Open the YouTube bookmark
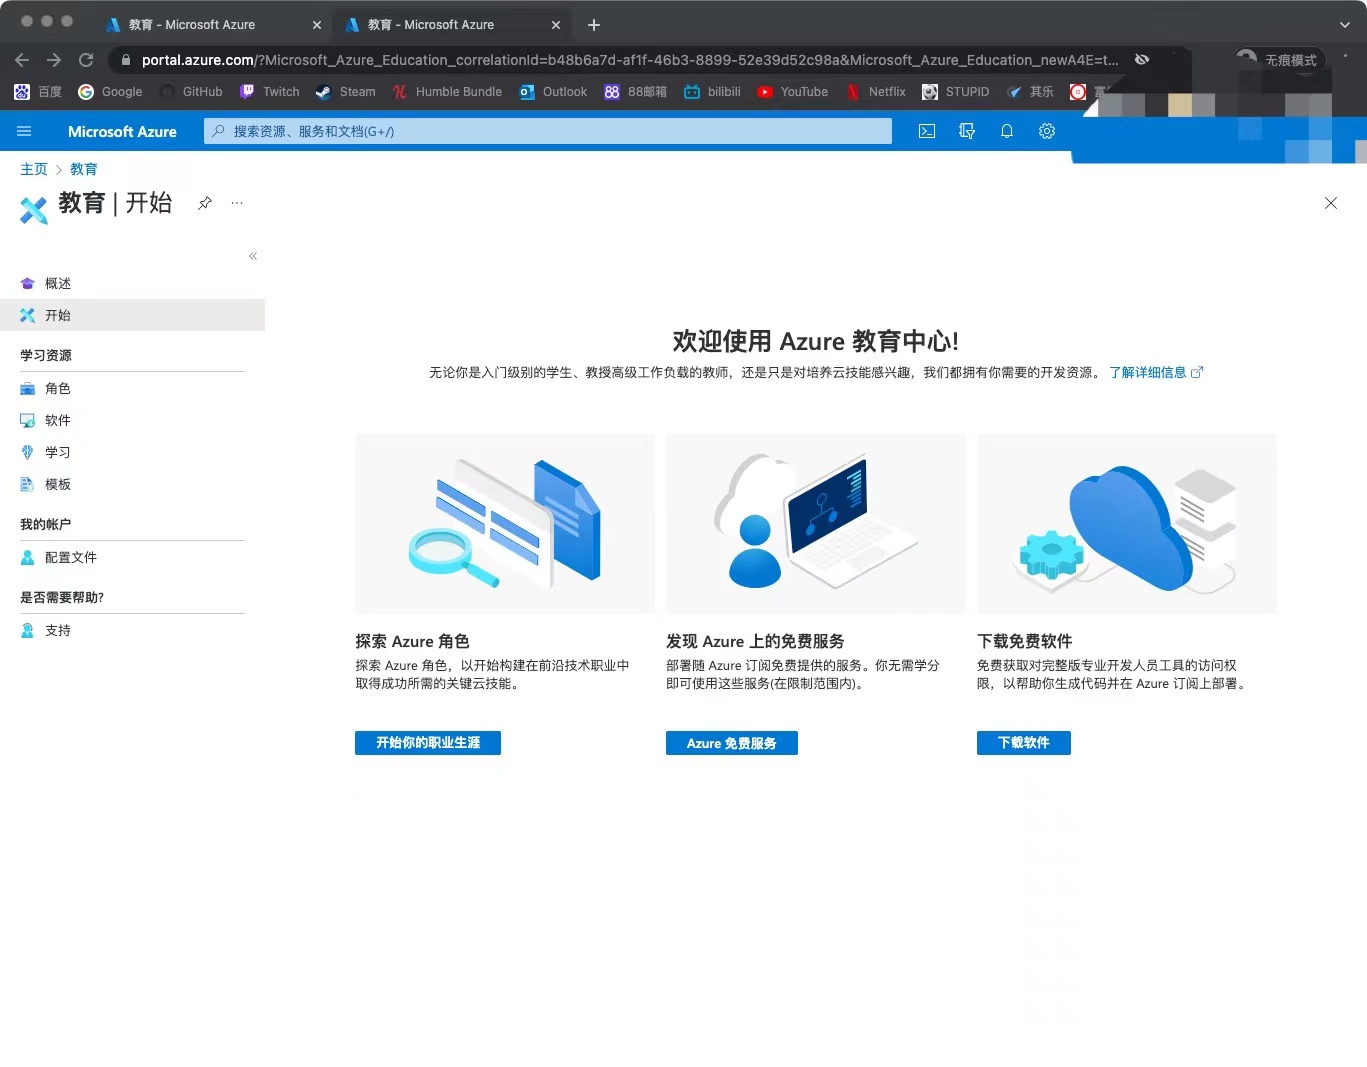Screen dimensions: 1367x1067 pos(793,92)
